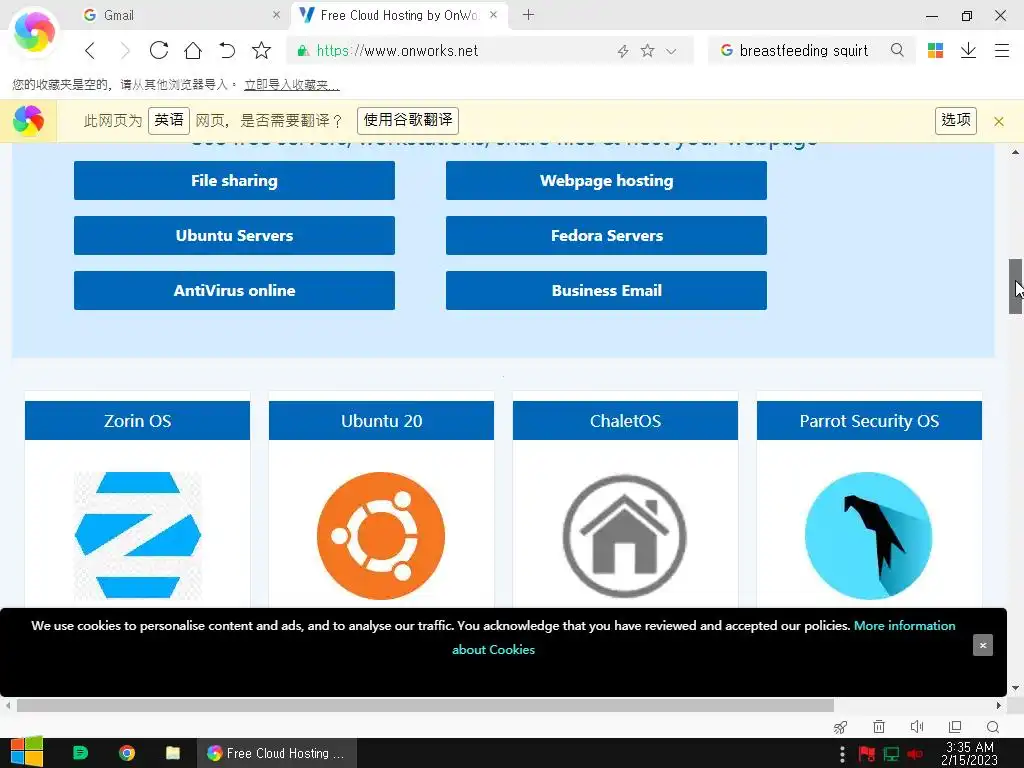Click the rocket accelerator icon in status bar
This screenshot has height=768, width=1024.
point(840,727)
